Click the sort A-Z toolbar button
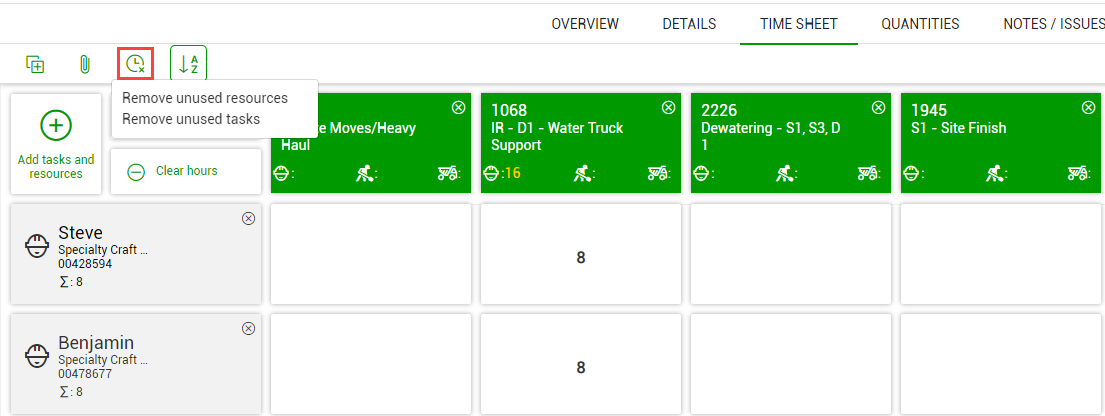Image resolution: width=1105 pixels, height=416 pixels. (x=188, y=65)
